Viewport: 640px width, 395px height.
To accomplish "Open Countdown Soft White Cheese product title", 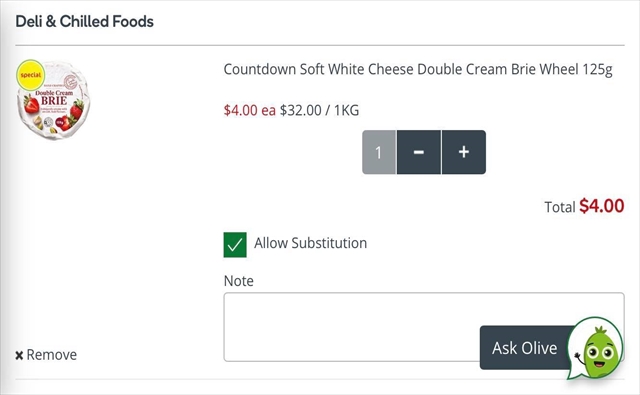I will click(x=418, y=70).
